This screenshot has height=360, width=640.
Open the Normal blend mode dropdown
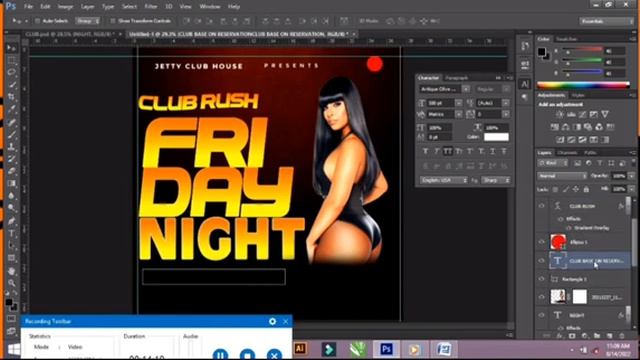tap(562, 176)
